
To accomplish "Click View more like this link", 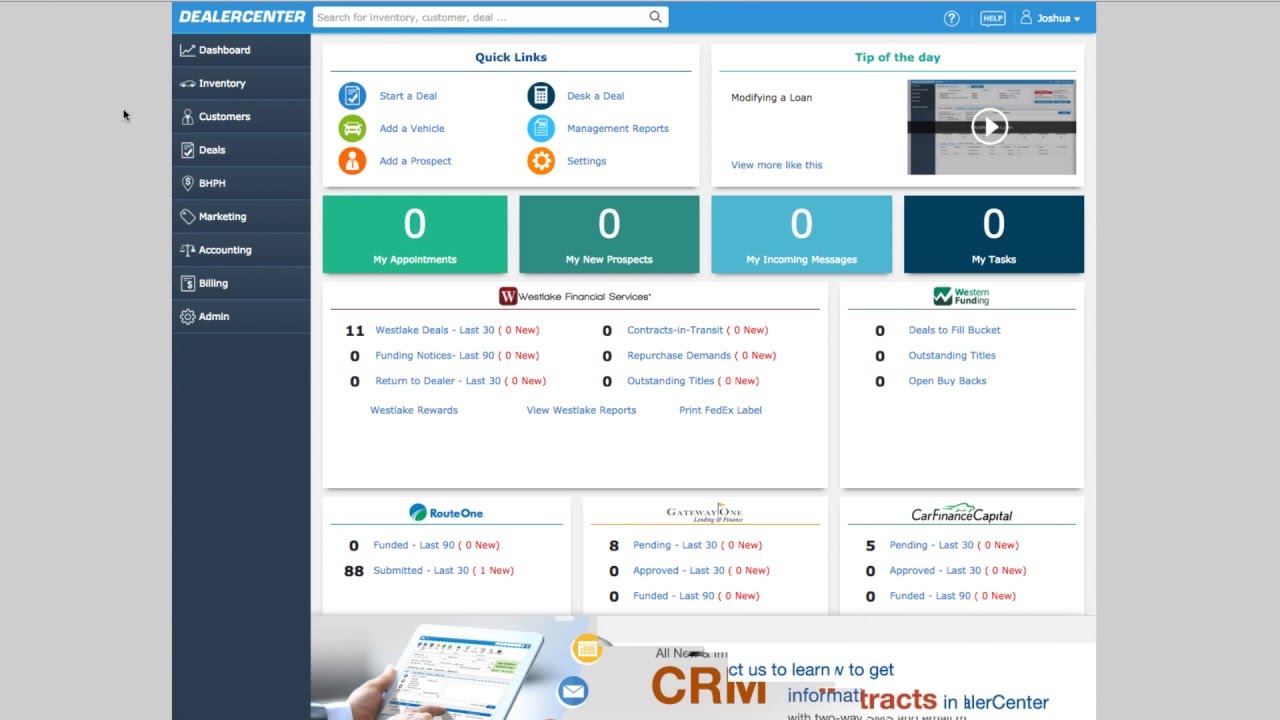I will coord(777,165).
